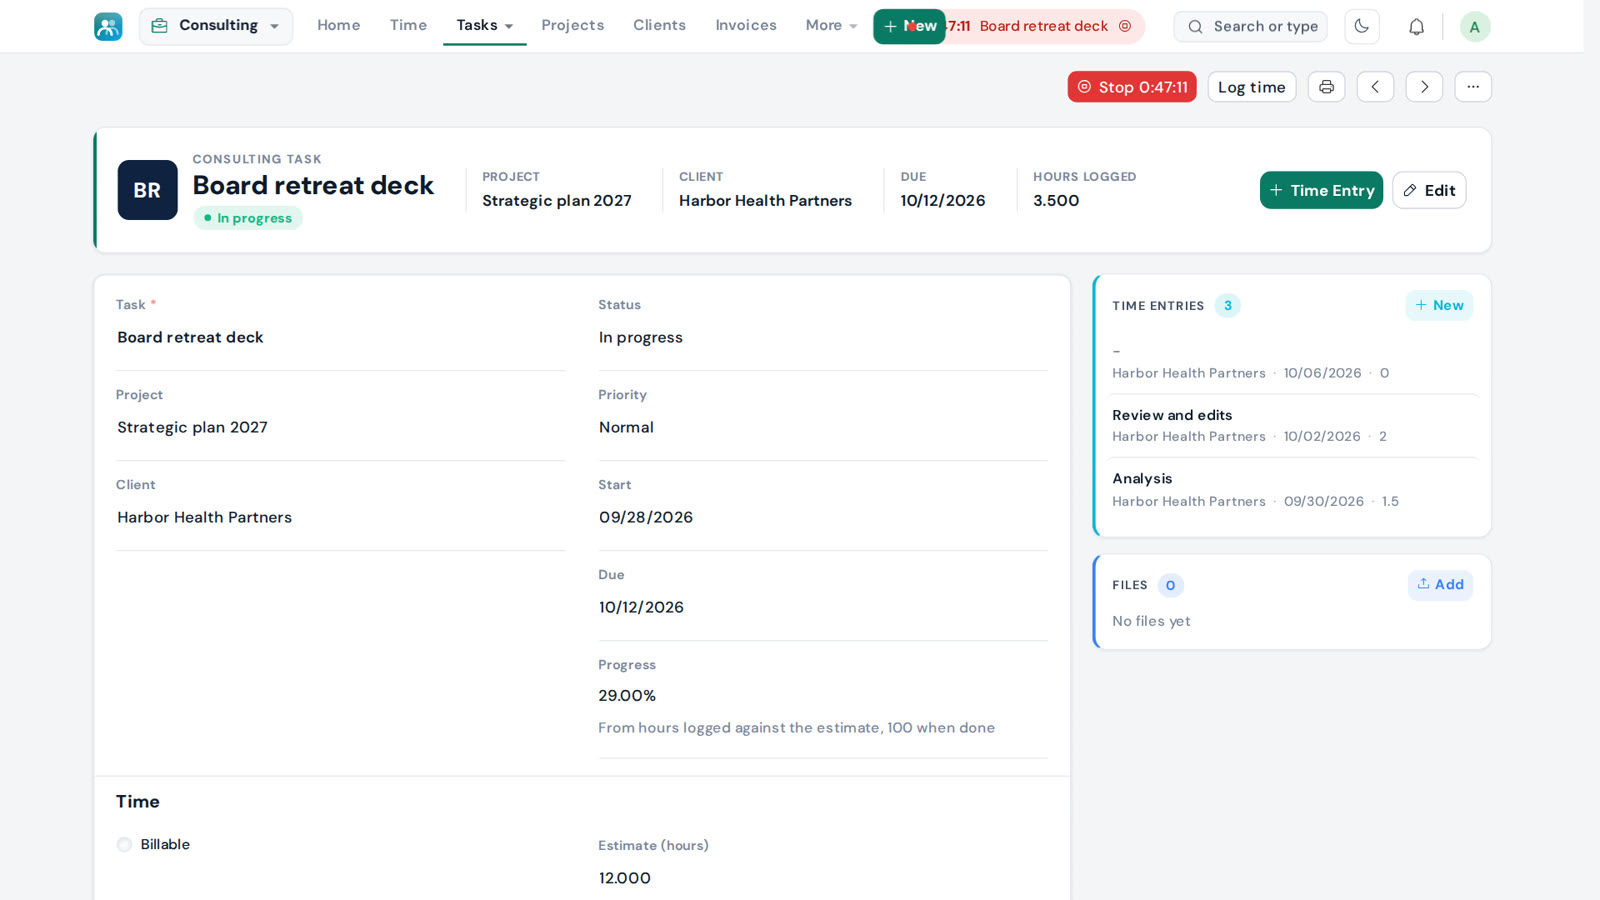Open notifications bell icon
The image size is (1600, 900).
pyautogui.click(x=1416, y=27)
